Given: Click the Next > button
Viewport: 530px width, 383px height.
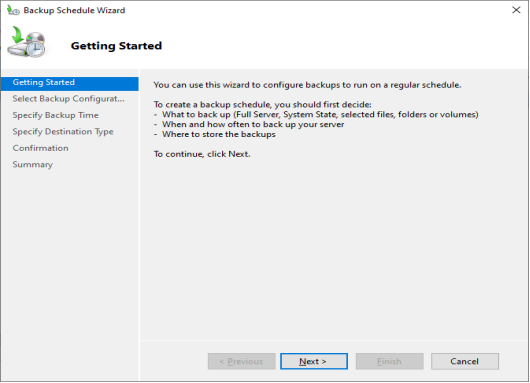Looking at the screenshot, I should tap(314, 361).
